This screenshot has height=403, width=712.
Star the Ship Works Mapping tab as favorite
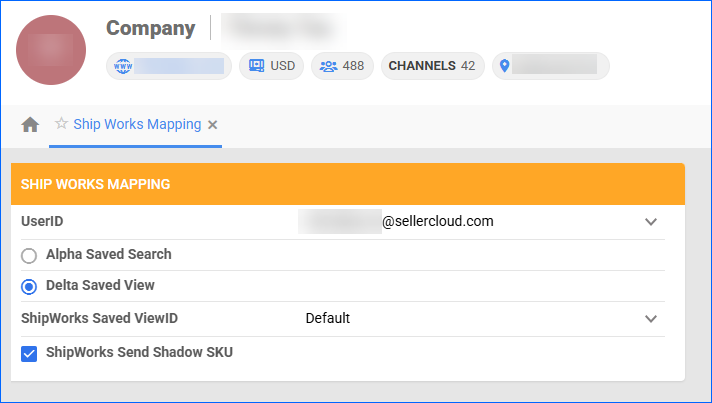(62, 125)
